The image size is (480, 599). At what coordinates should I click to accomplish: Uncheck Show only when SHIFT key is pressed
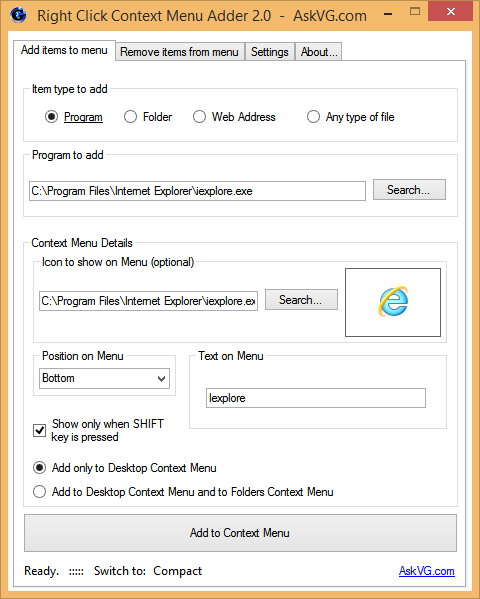[x=39, y=430]
